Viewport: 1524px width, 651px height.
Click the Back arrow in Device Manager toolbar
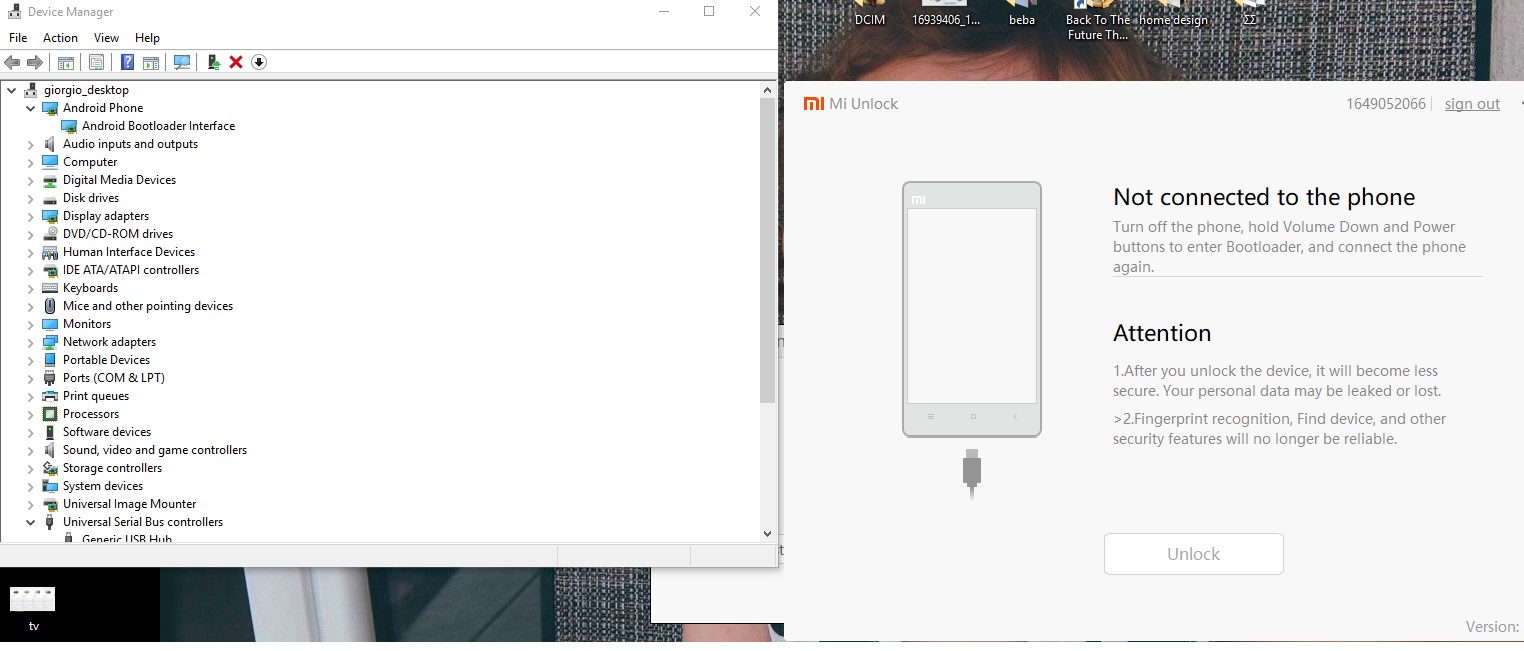(12, 62)
